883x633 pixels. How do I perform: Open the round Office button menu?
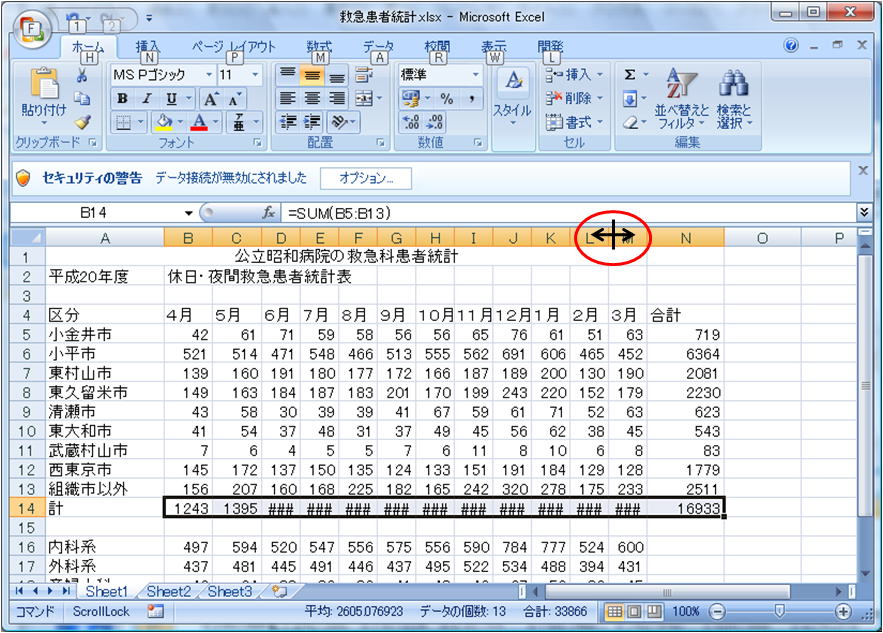click(31, 28)
